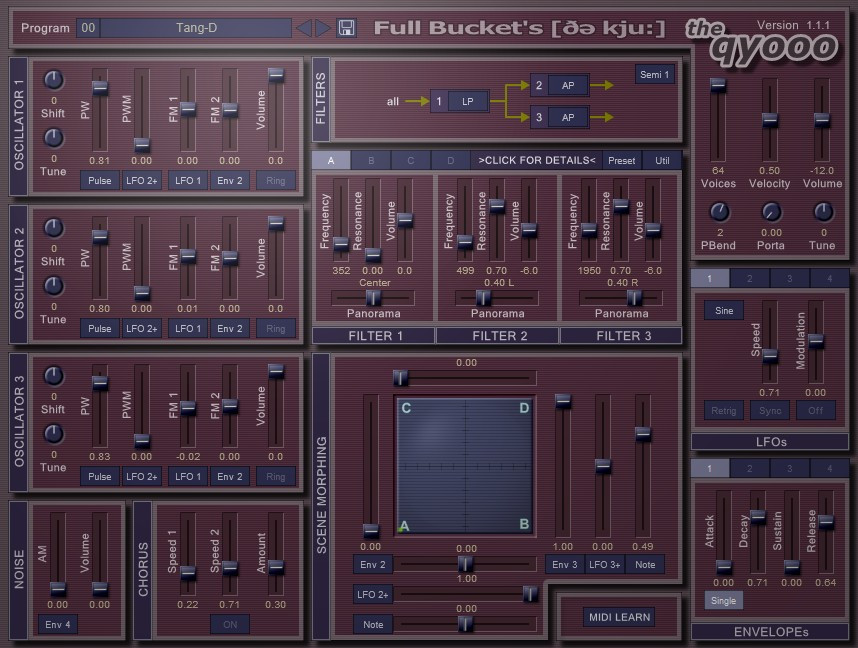Click the program name field Tang-D

tap(196, 28)
